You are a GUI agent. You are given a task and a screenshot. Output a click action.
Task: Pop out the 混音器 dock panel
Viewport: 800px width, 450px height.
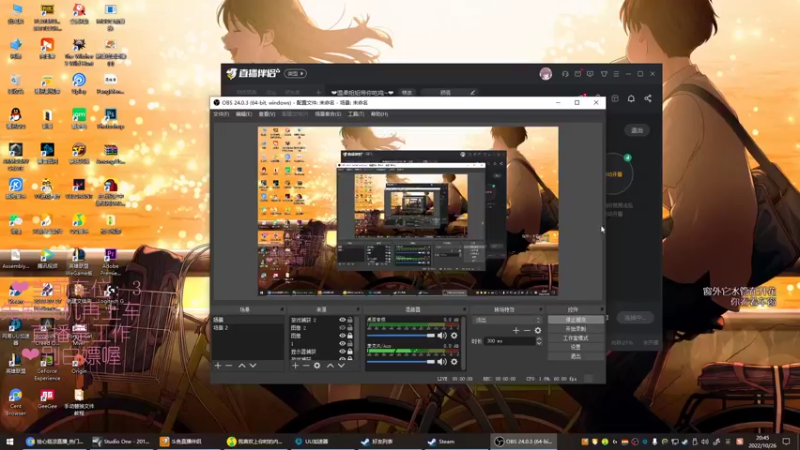click(x=464, y=309)
